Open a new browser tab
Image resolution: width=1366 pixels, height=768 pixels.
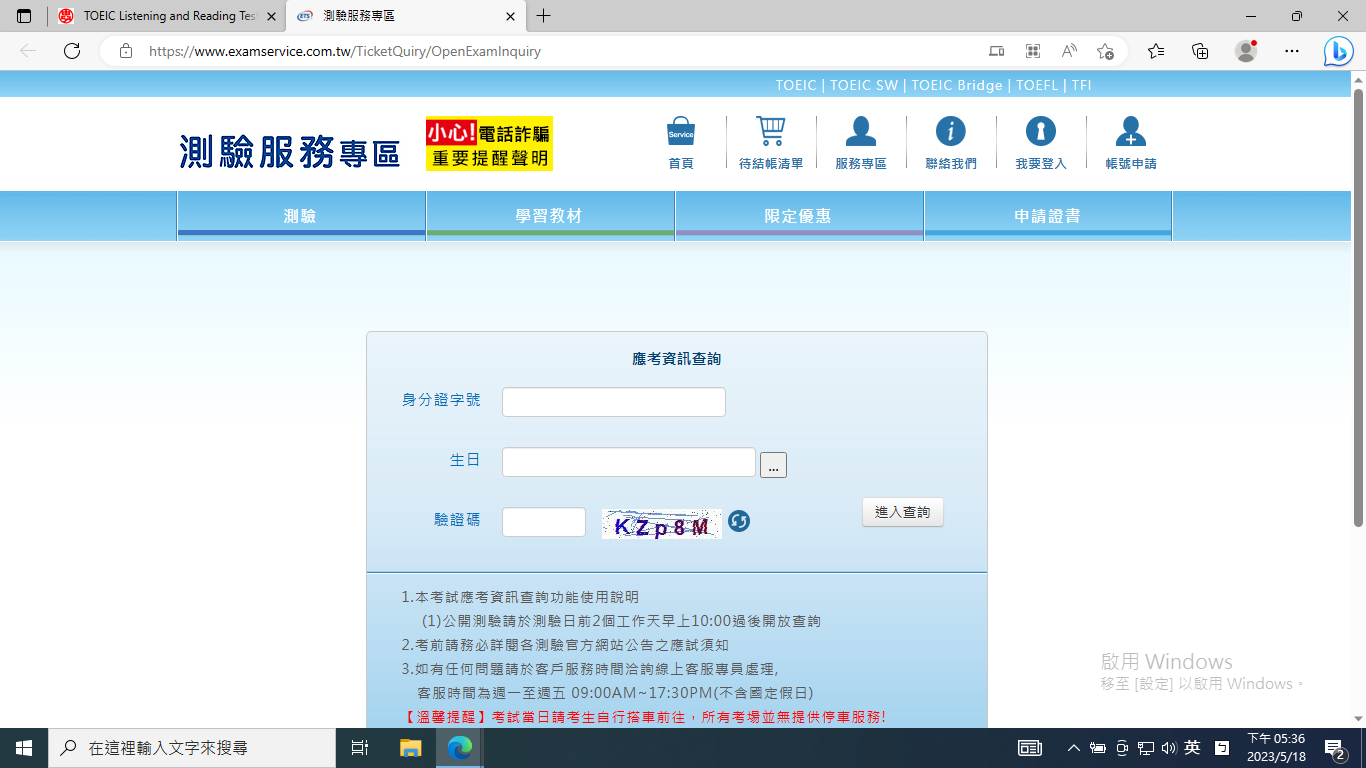(x=543, y=16)
